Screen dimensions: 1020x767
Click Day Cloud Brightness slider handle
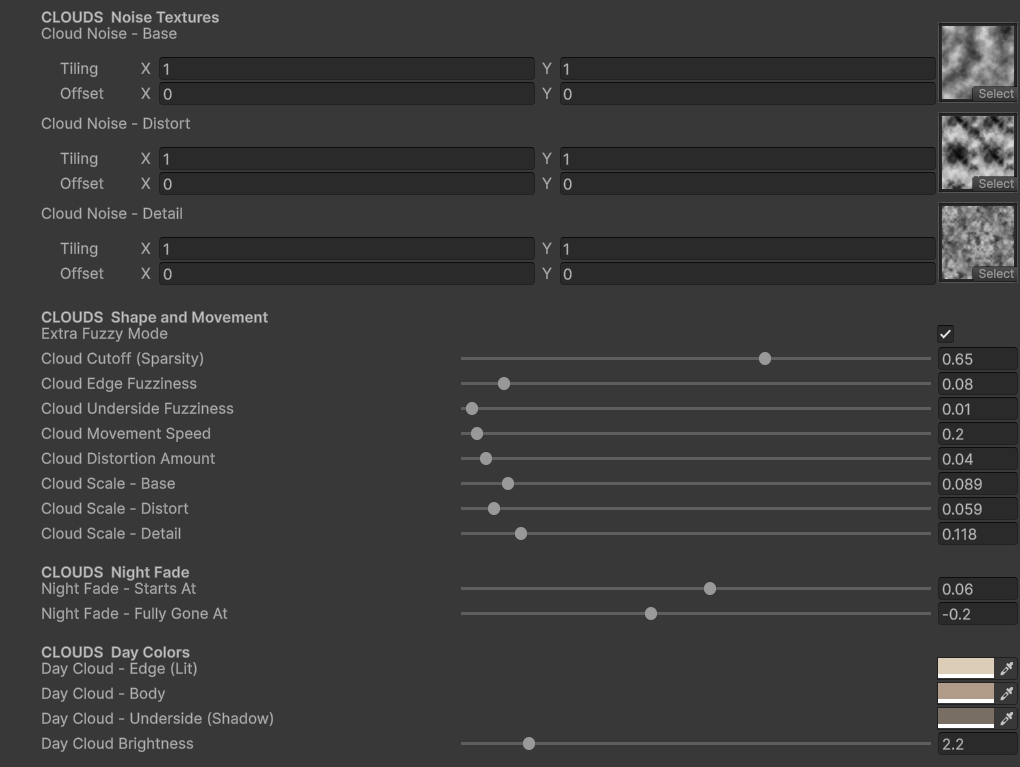click(529, 744)
